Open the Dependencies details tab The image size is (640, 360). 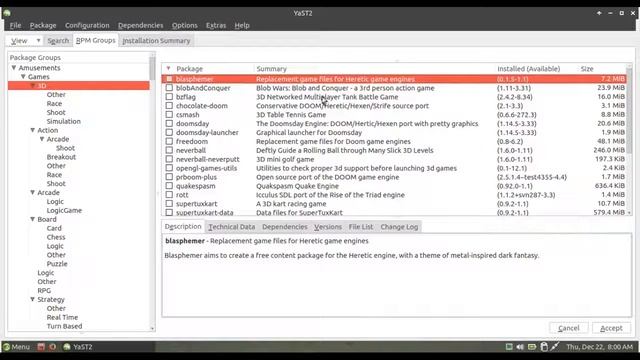(284, 227)
